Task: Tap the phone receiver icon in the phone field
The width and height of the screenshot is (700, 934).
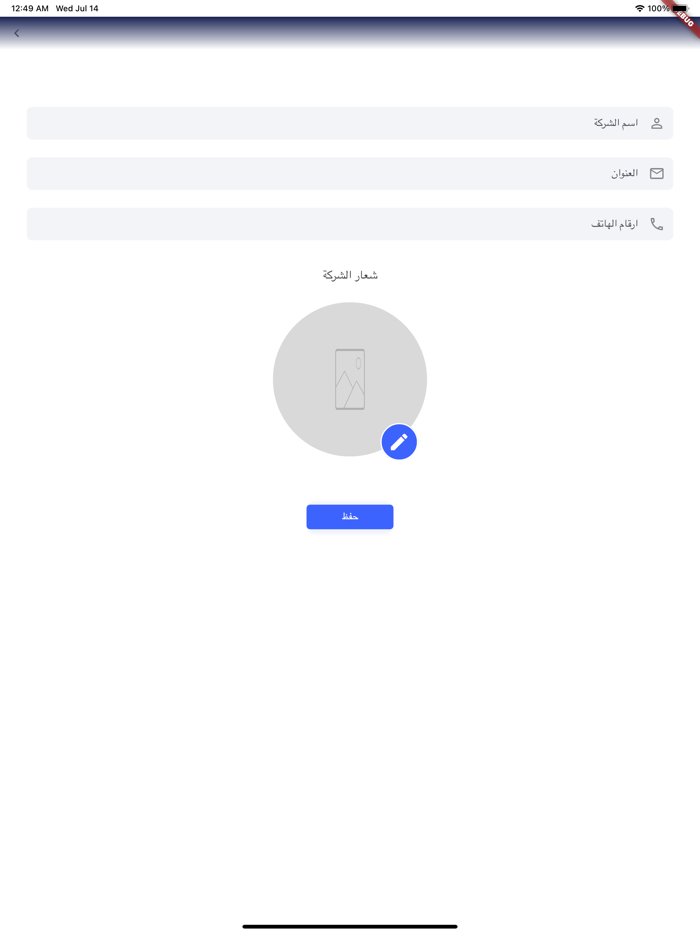Action: point(656,223)
